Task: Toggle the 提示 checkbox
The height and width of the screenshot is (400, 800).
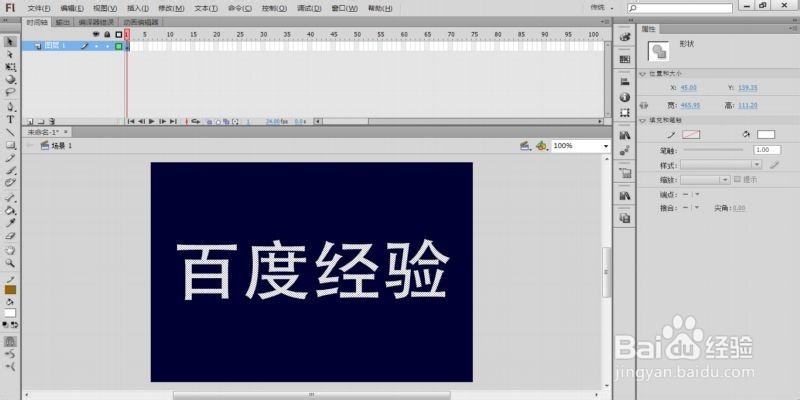Action: click(737, 180)
